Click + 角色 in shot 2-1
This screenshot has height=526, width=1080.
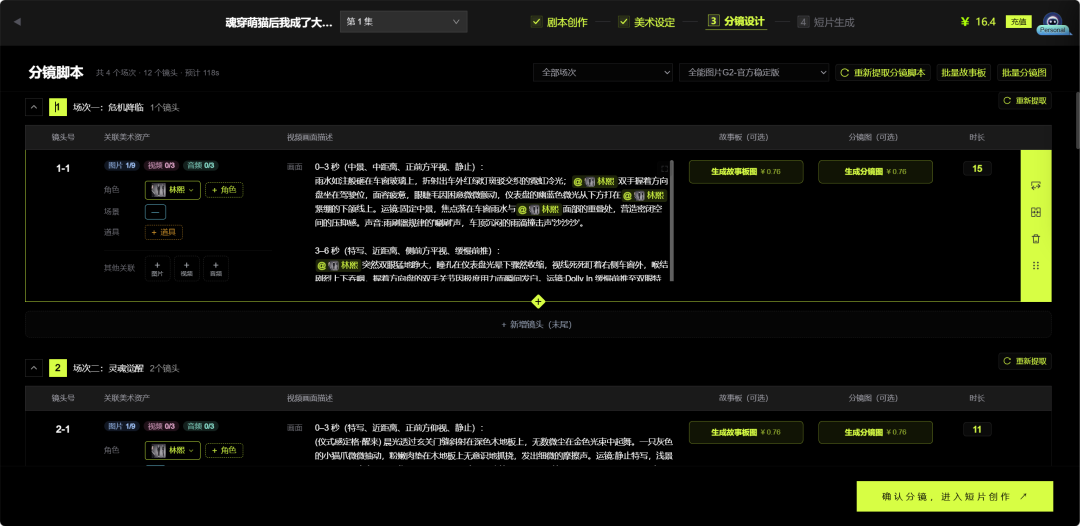pyautogui.click(x=224, y=450)
